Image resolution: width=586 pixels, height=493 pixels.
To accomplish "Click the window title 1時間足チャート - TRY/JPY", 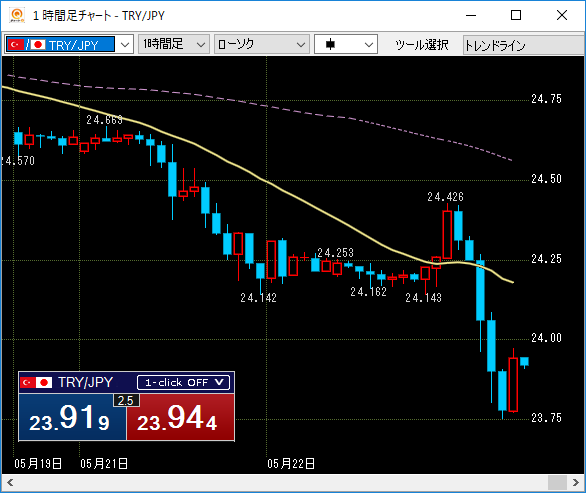I will pos(99,16).
